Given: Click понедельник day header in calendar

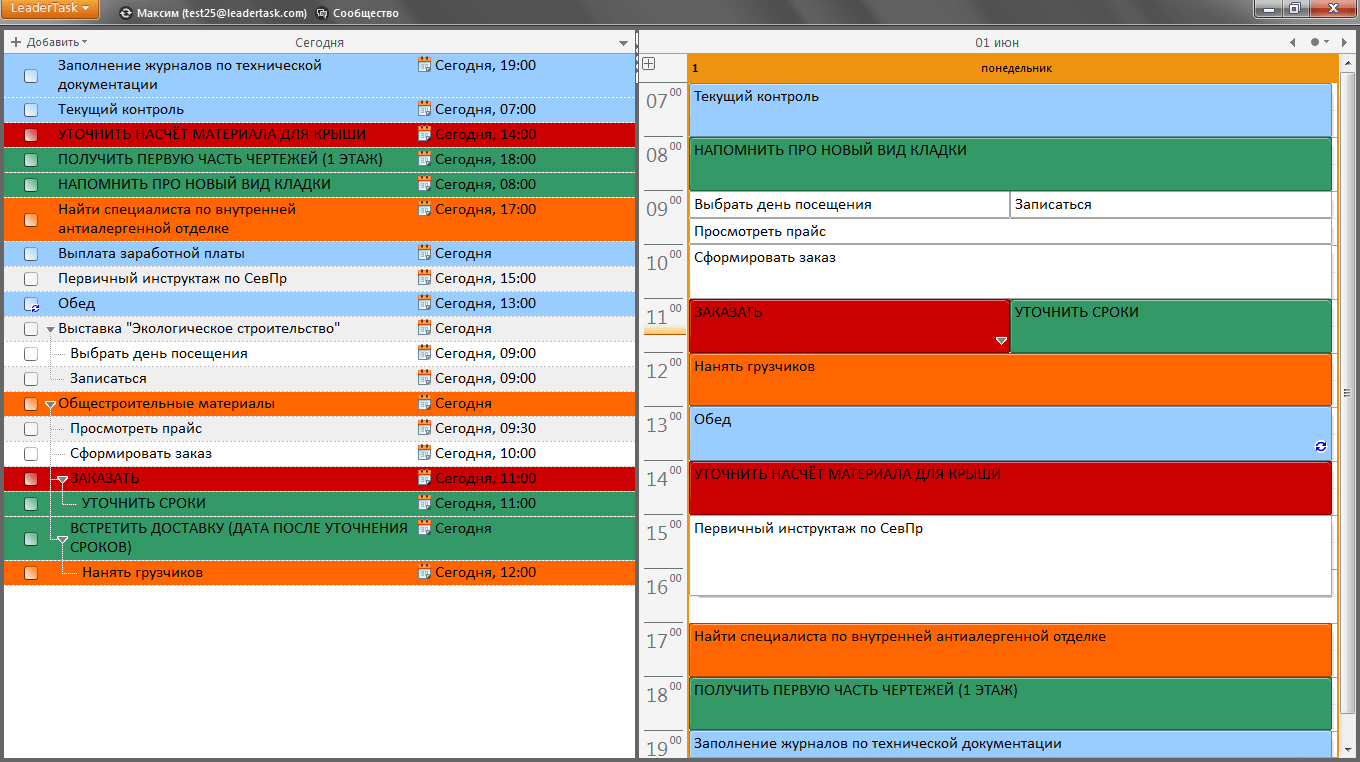Looking at the screenshot, I should click(1016, 68).
